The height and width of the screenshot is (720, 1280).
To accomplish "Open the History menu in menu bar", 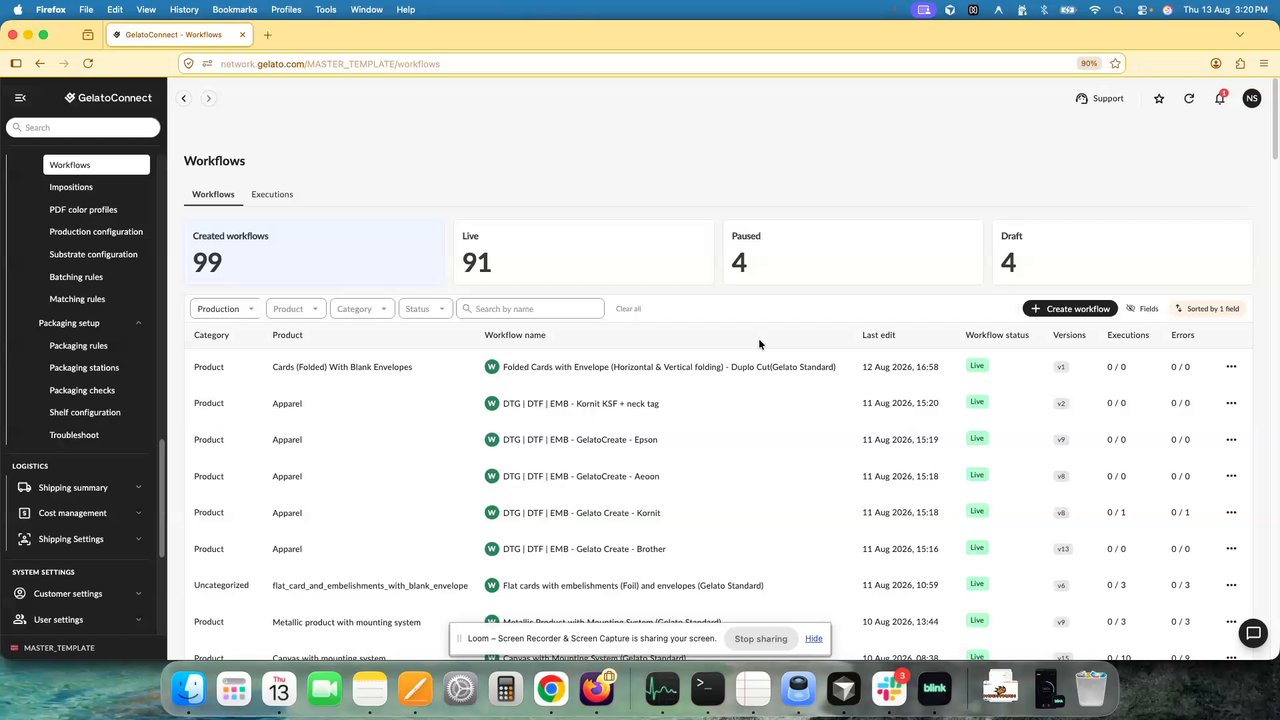I will 184,10.
